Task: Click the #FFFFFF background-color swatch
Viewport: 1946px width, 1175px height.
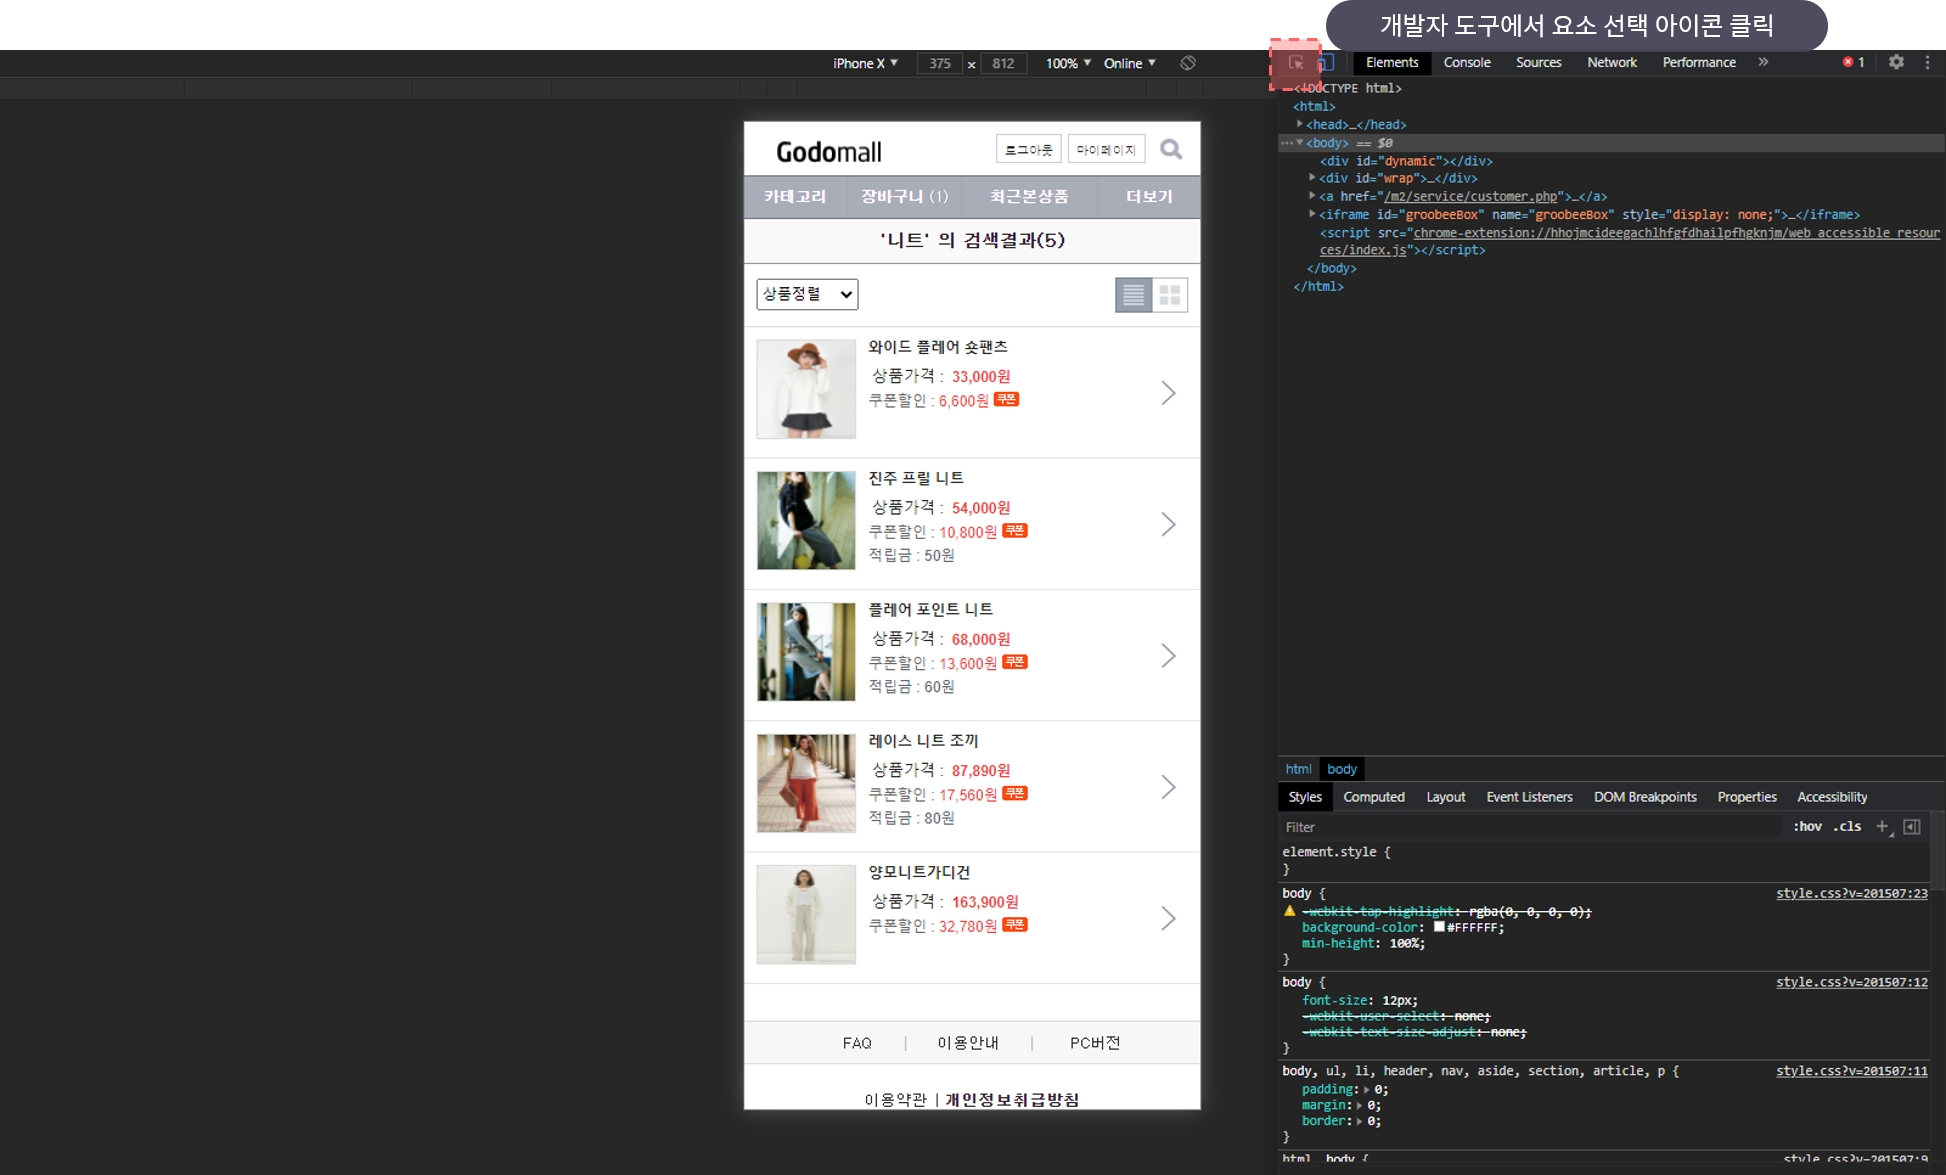Action: tap(1439, 927)
